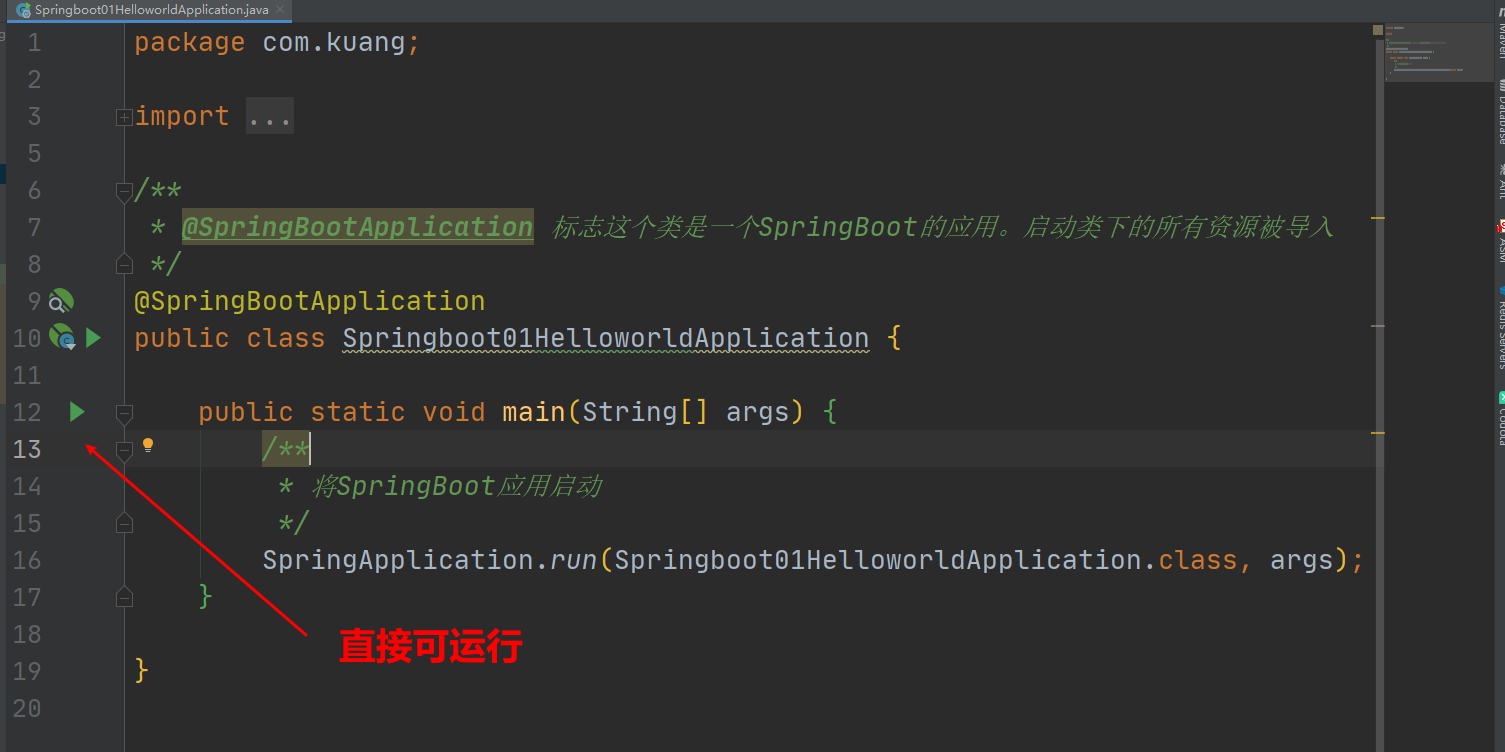Open the ASM tool window
Image resolution: width=1505 pixels, height=752 pixels.
[x=1500, y=243]
